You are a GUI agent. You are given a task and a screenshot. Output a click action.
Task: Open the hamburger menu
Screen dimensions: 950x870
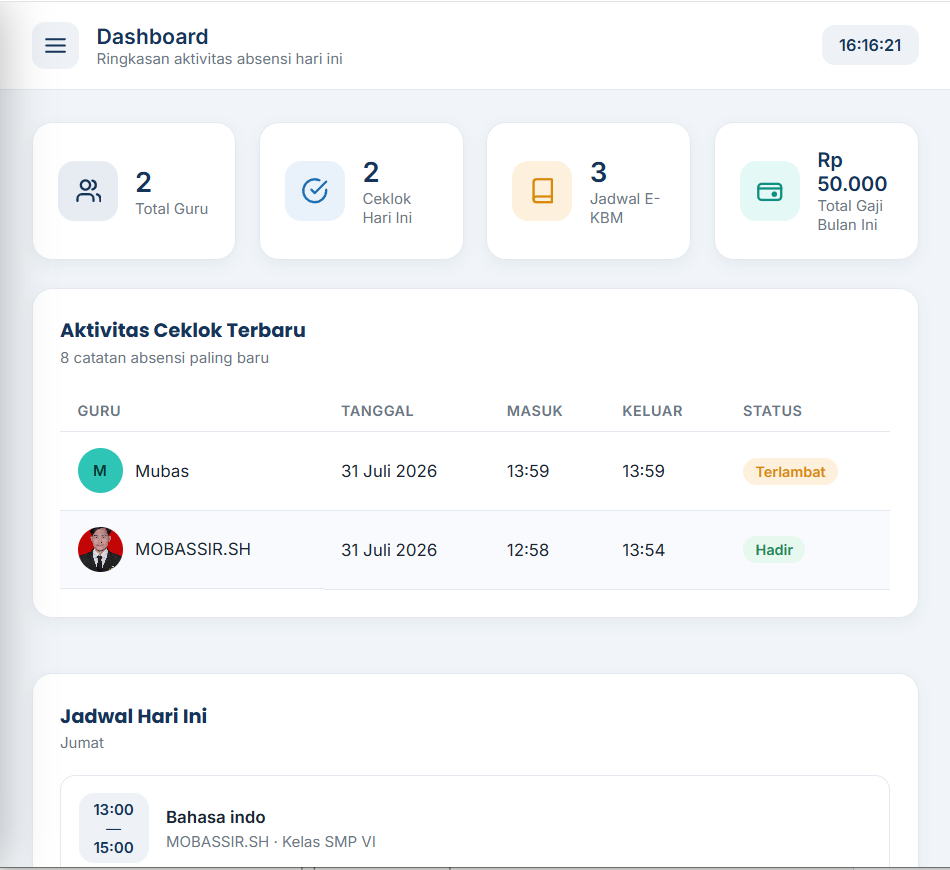55,45
